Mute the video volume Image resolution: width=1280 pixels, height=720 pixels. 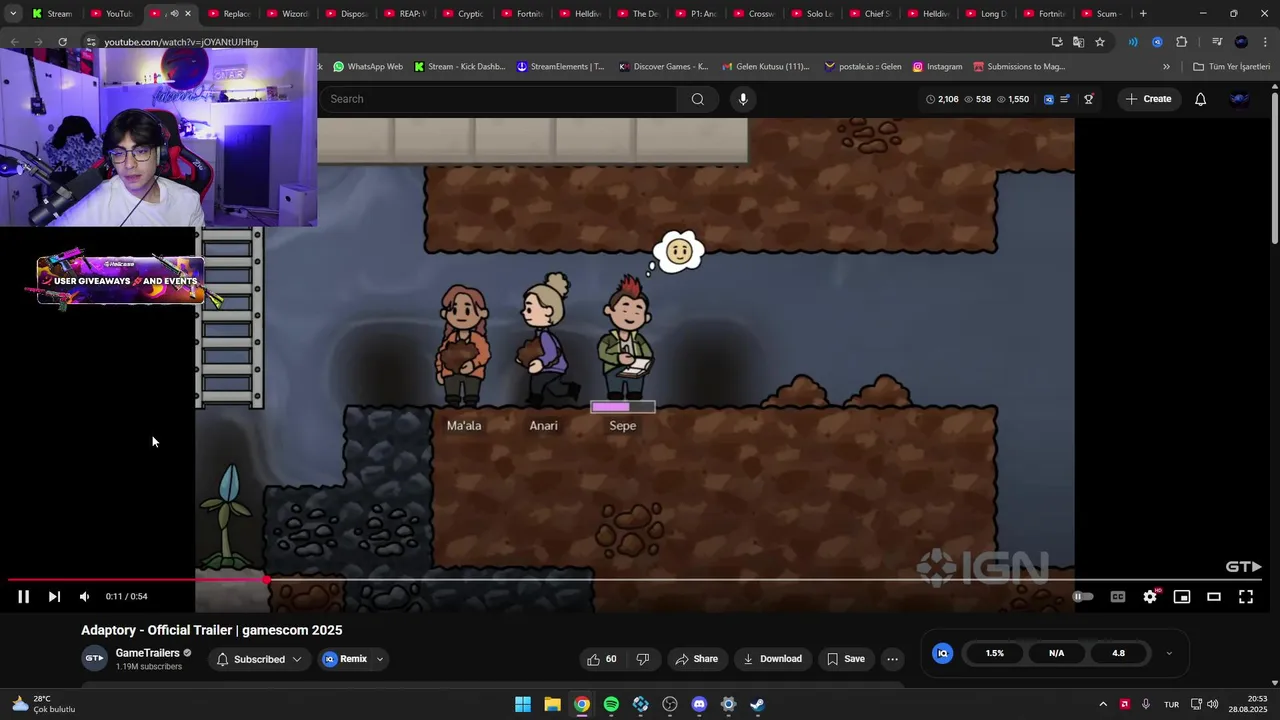(85, 597)
